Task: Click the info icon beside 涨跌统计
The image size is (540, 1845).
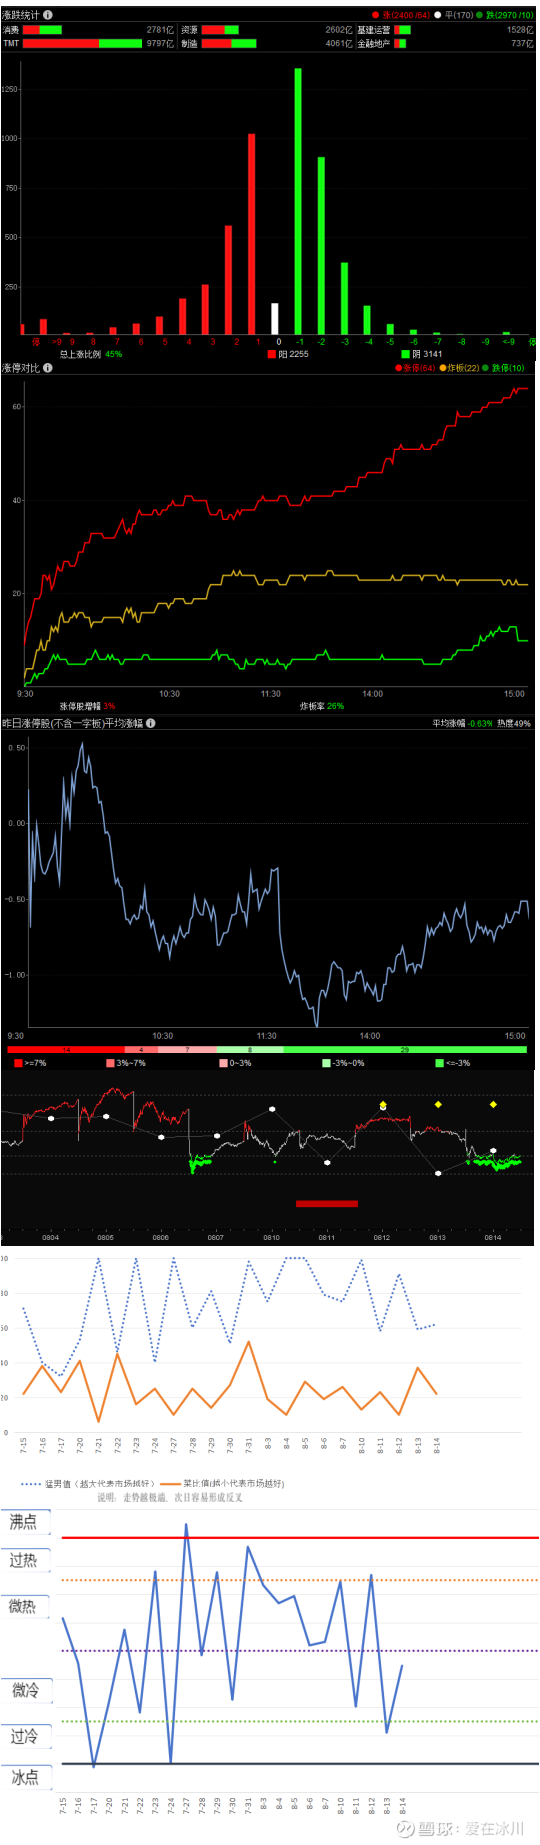Action: 48,15
